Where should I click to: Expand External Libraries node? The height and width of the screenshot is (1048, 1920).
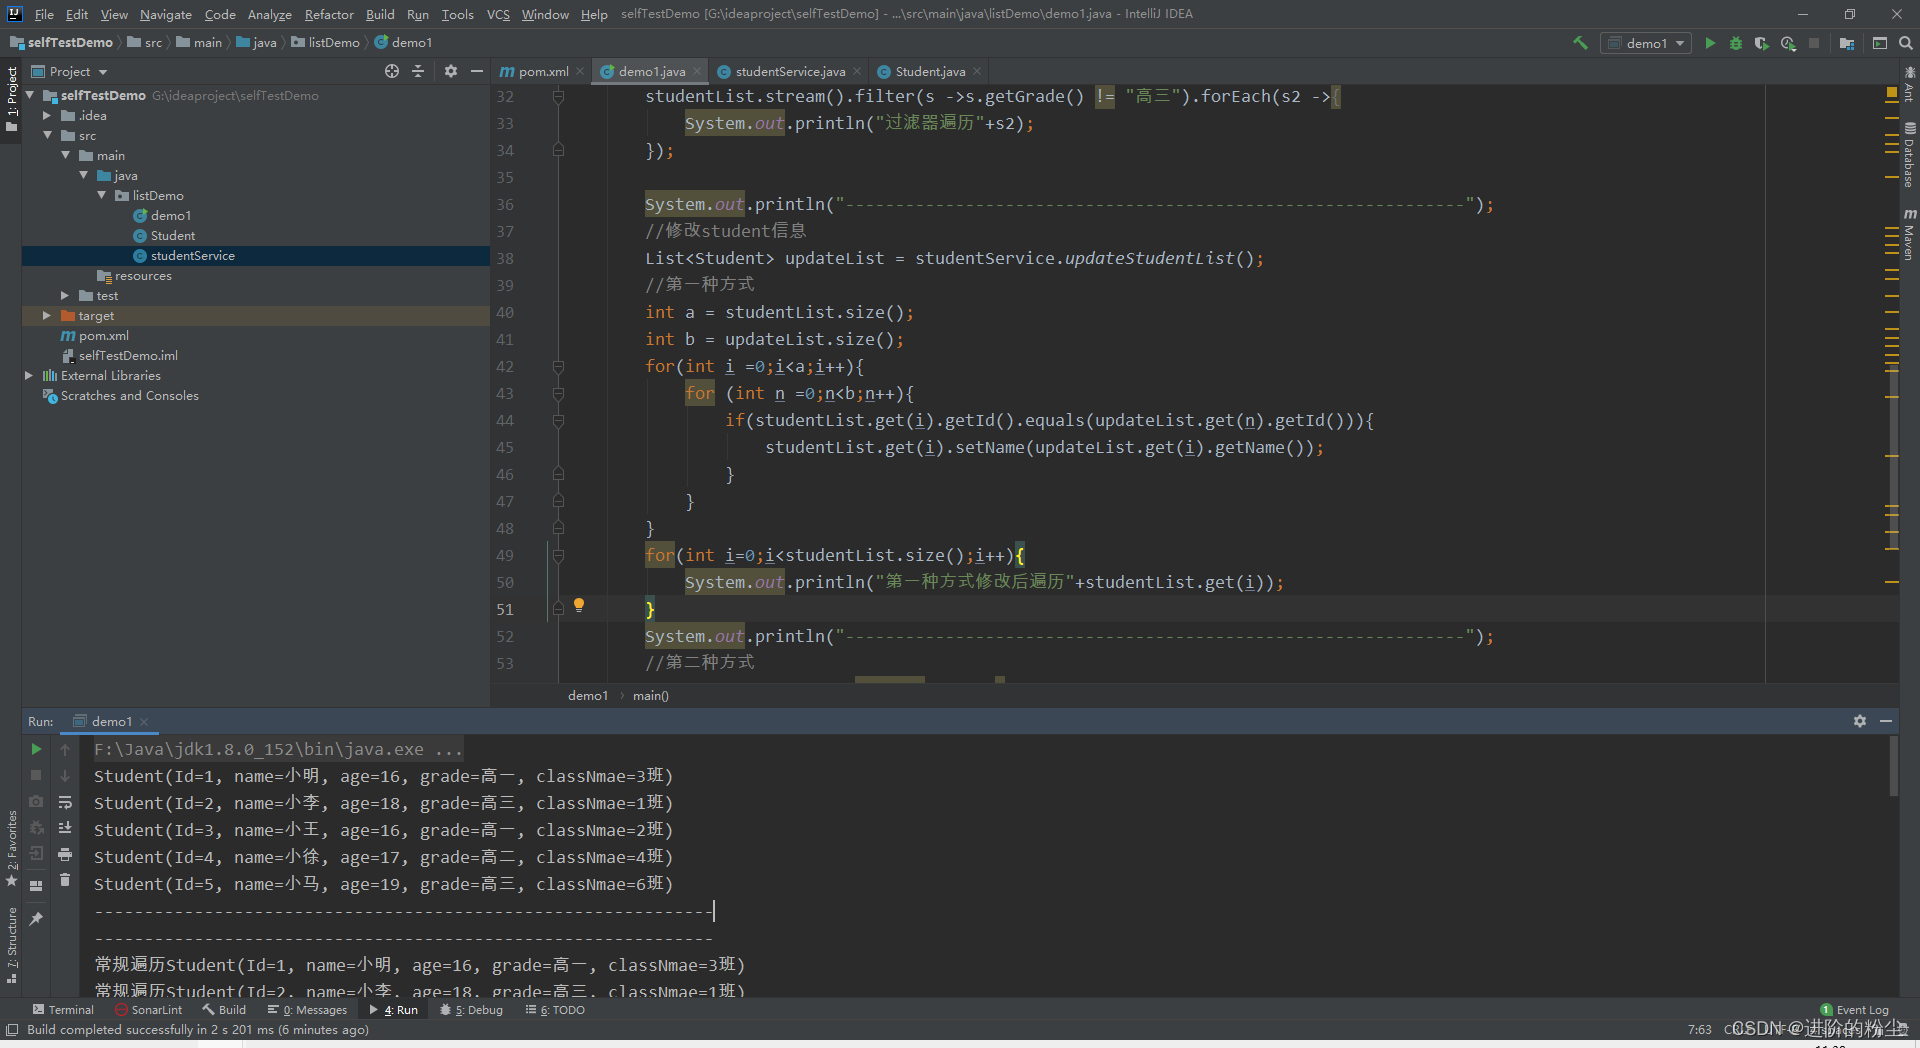point(29,375)
